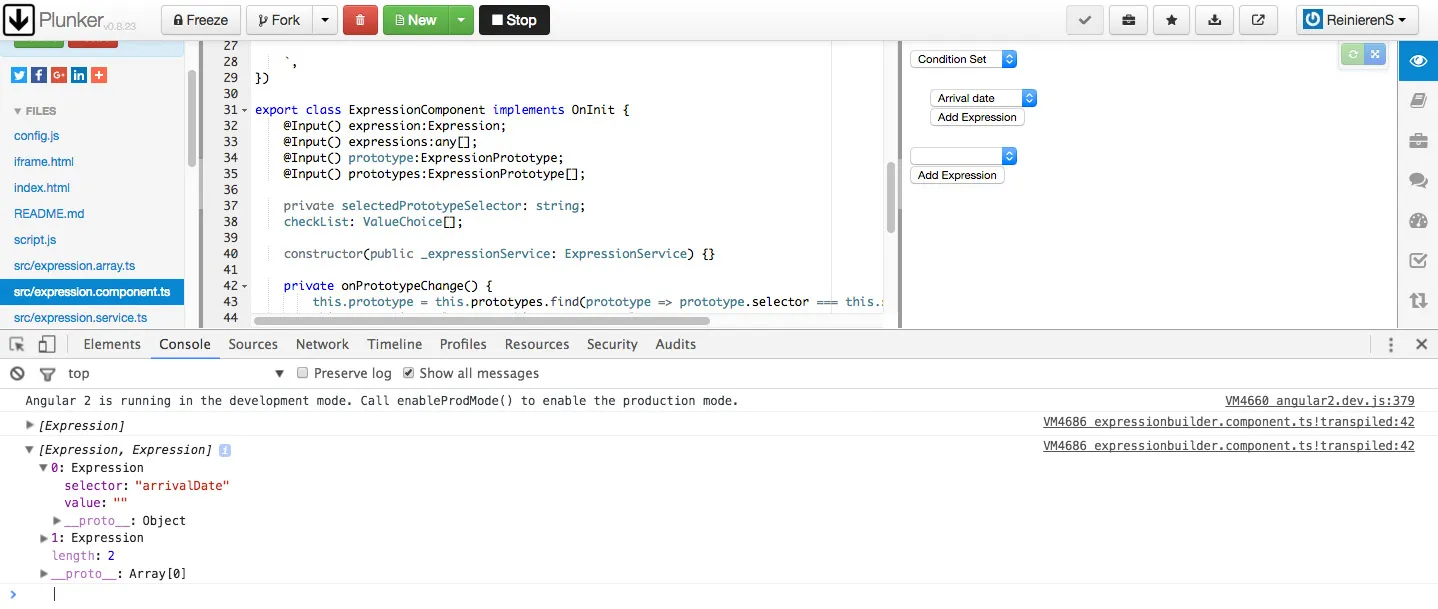Open preview in external window icon
The image size is (1438, 609).
tap(1258, 20)
